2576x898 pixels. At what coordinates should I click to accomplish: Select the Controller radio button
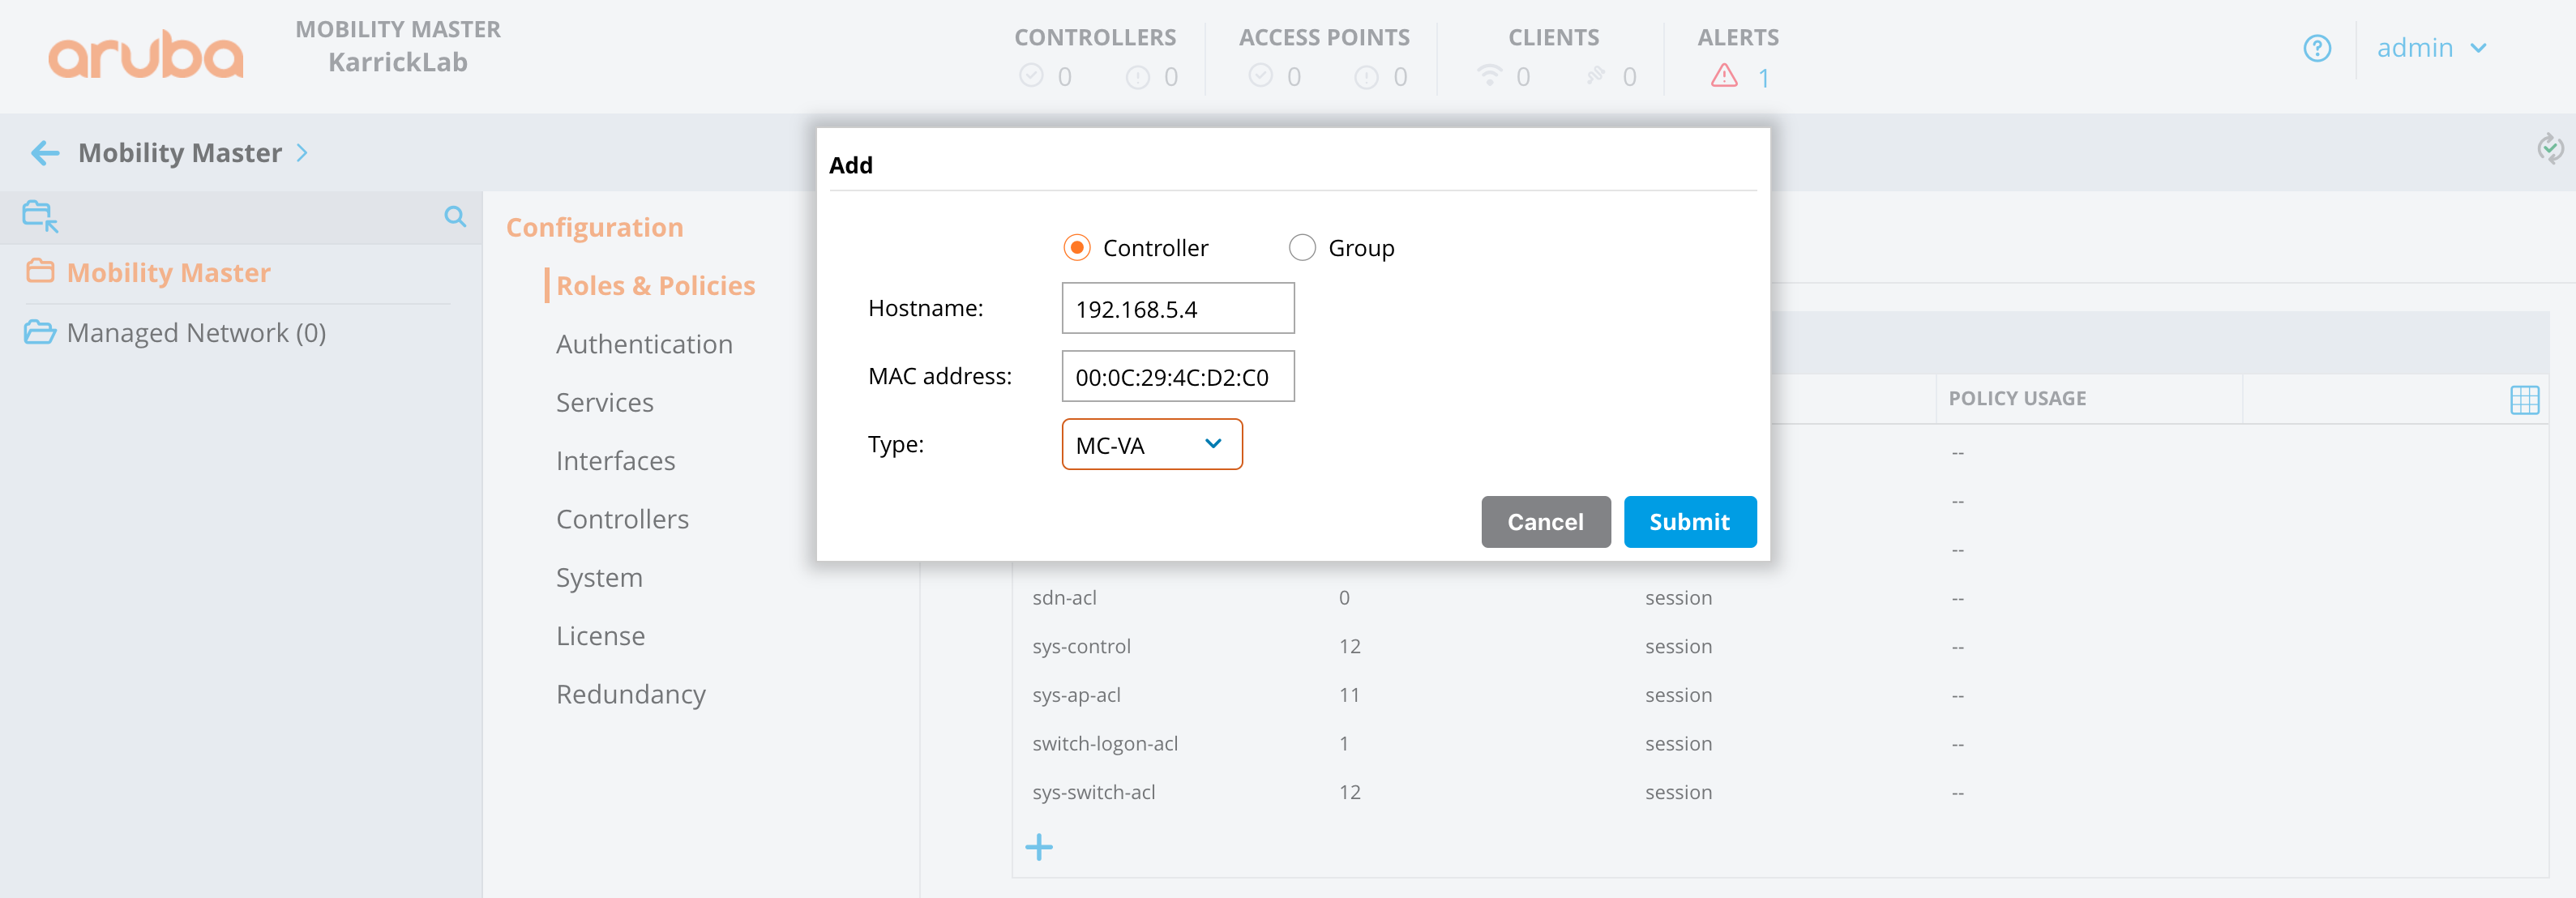(x=1077, y=248)
